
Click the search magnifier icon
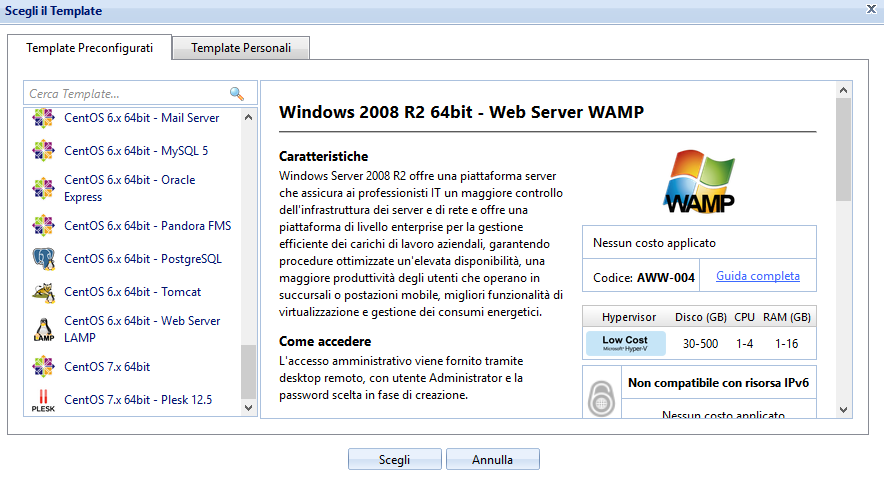237,94
